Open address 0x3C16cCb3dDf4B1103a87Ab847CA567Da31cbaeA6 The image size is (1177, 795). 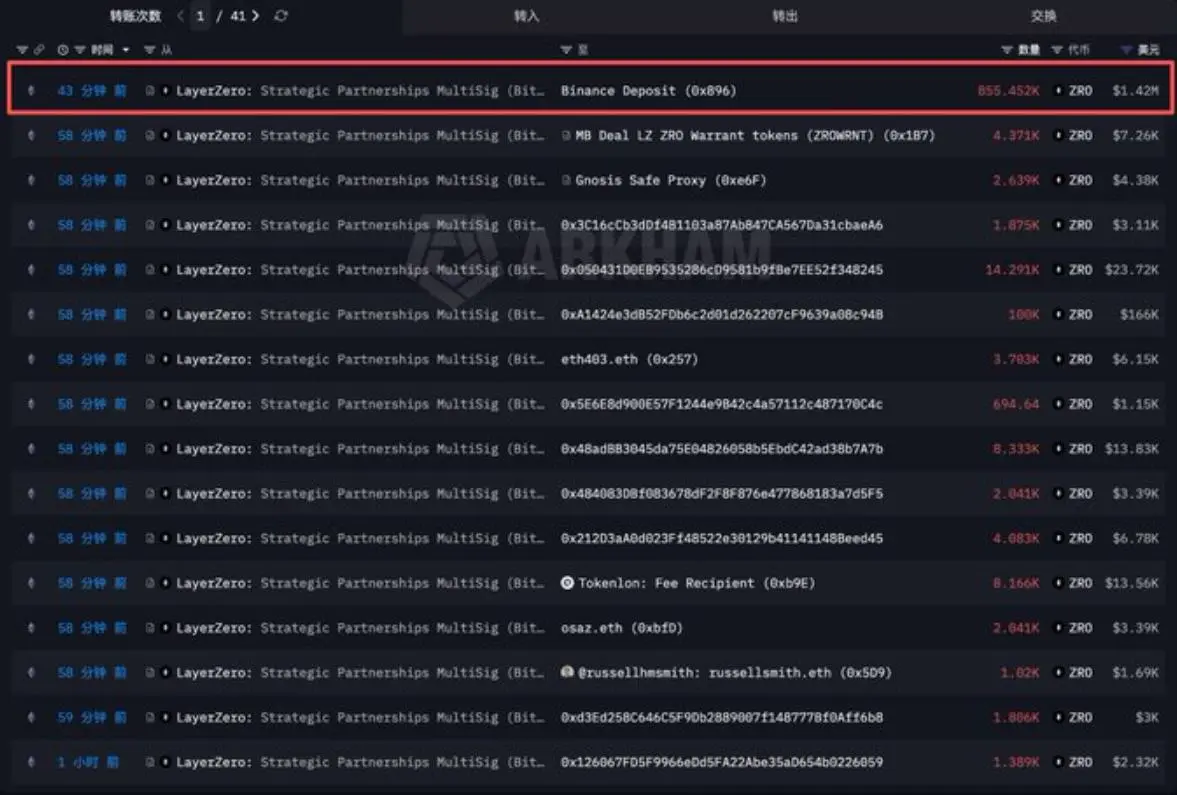tap(721, 225)
